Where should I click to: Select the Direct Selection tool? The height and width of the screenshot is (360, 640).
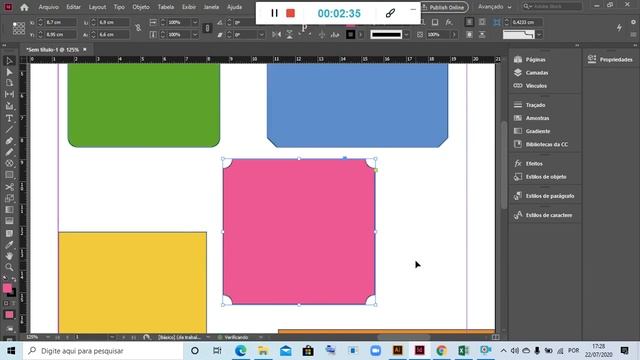[9, 72]
